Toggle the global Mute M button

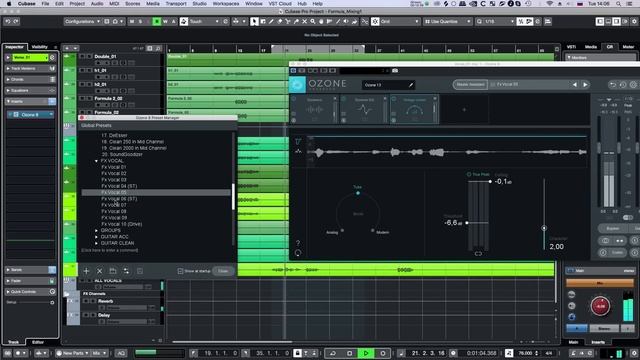coord(132,22)
